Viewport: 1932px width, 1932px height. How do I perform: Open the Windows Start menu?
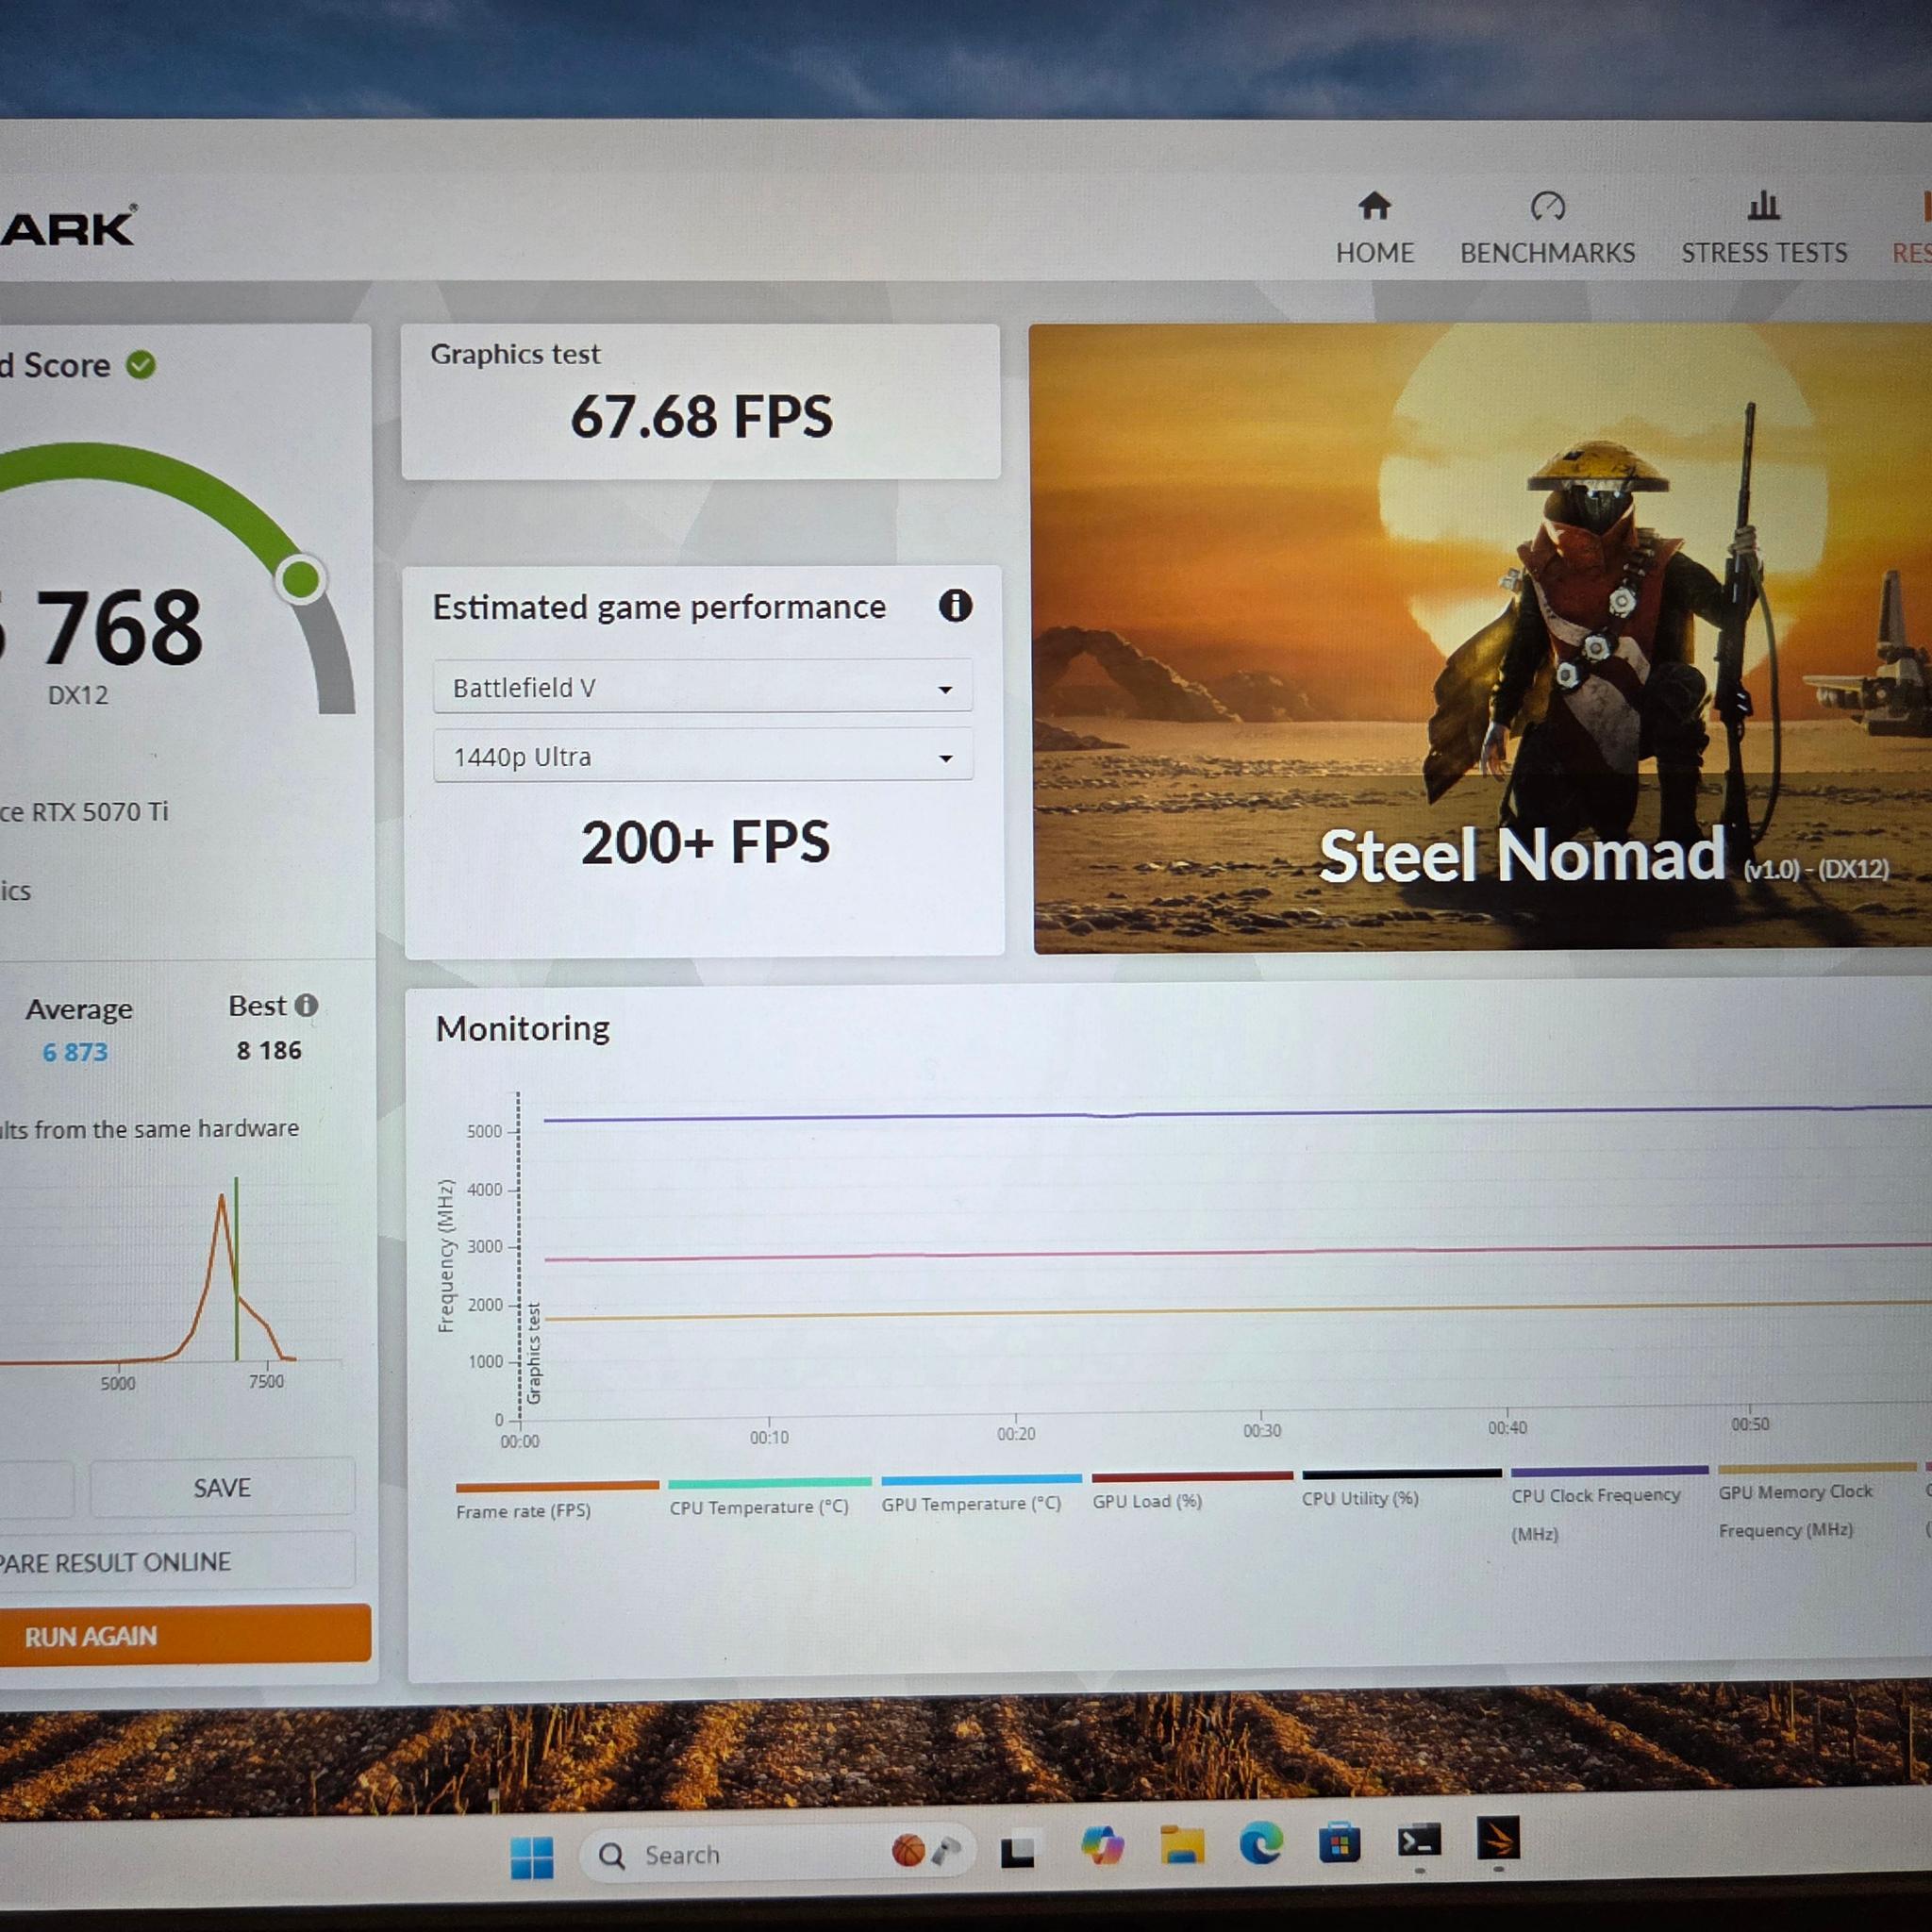click(531, 1857)
